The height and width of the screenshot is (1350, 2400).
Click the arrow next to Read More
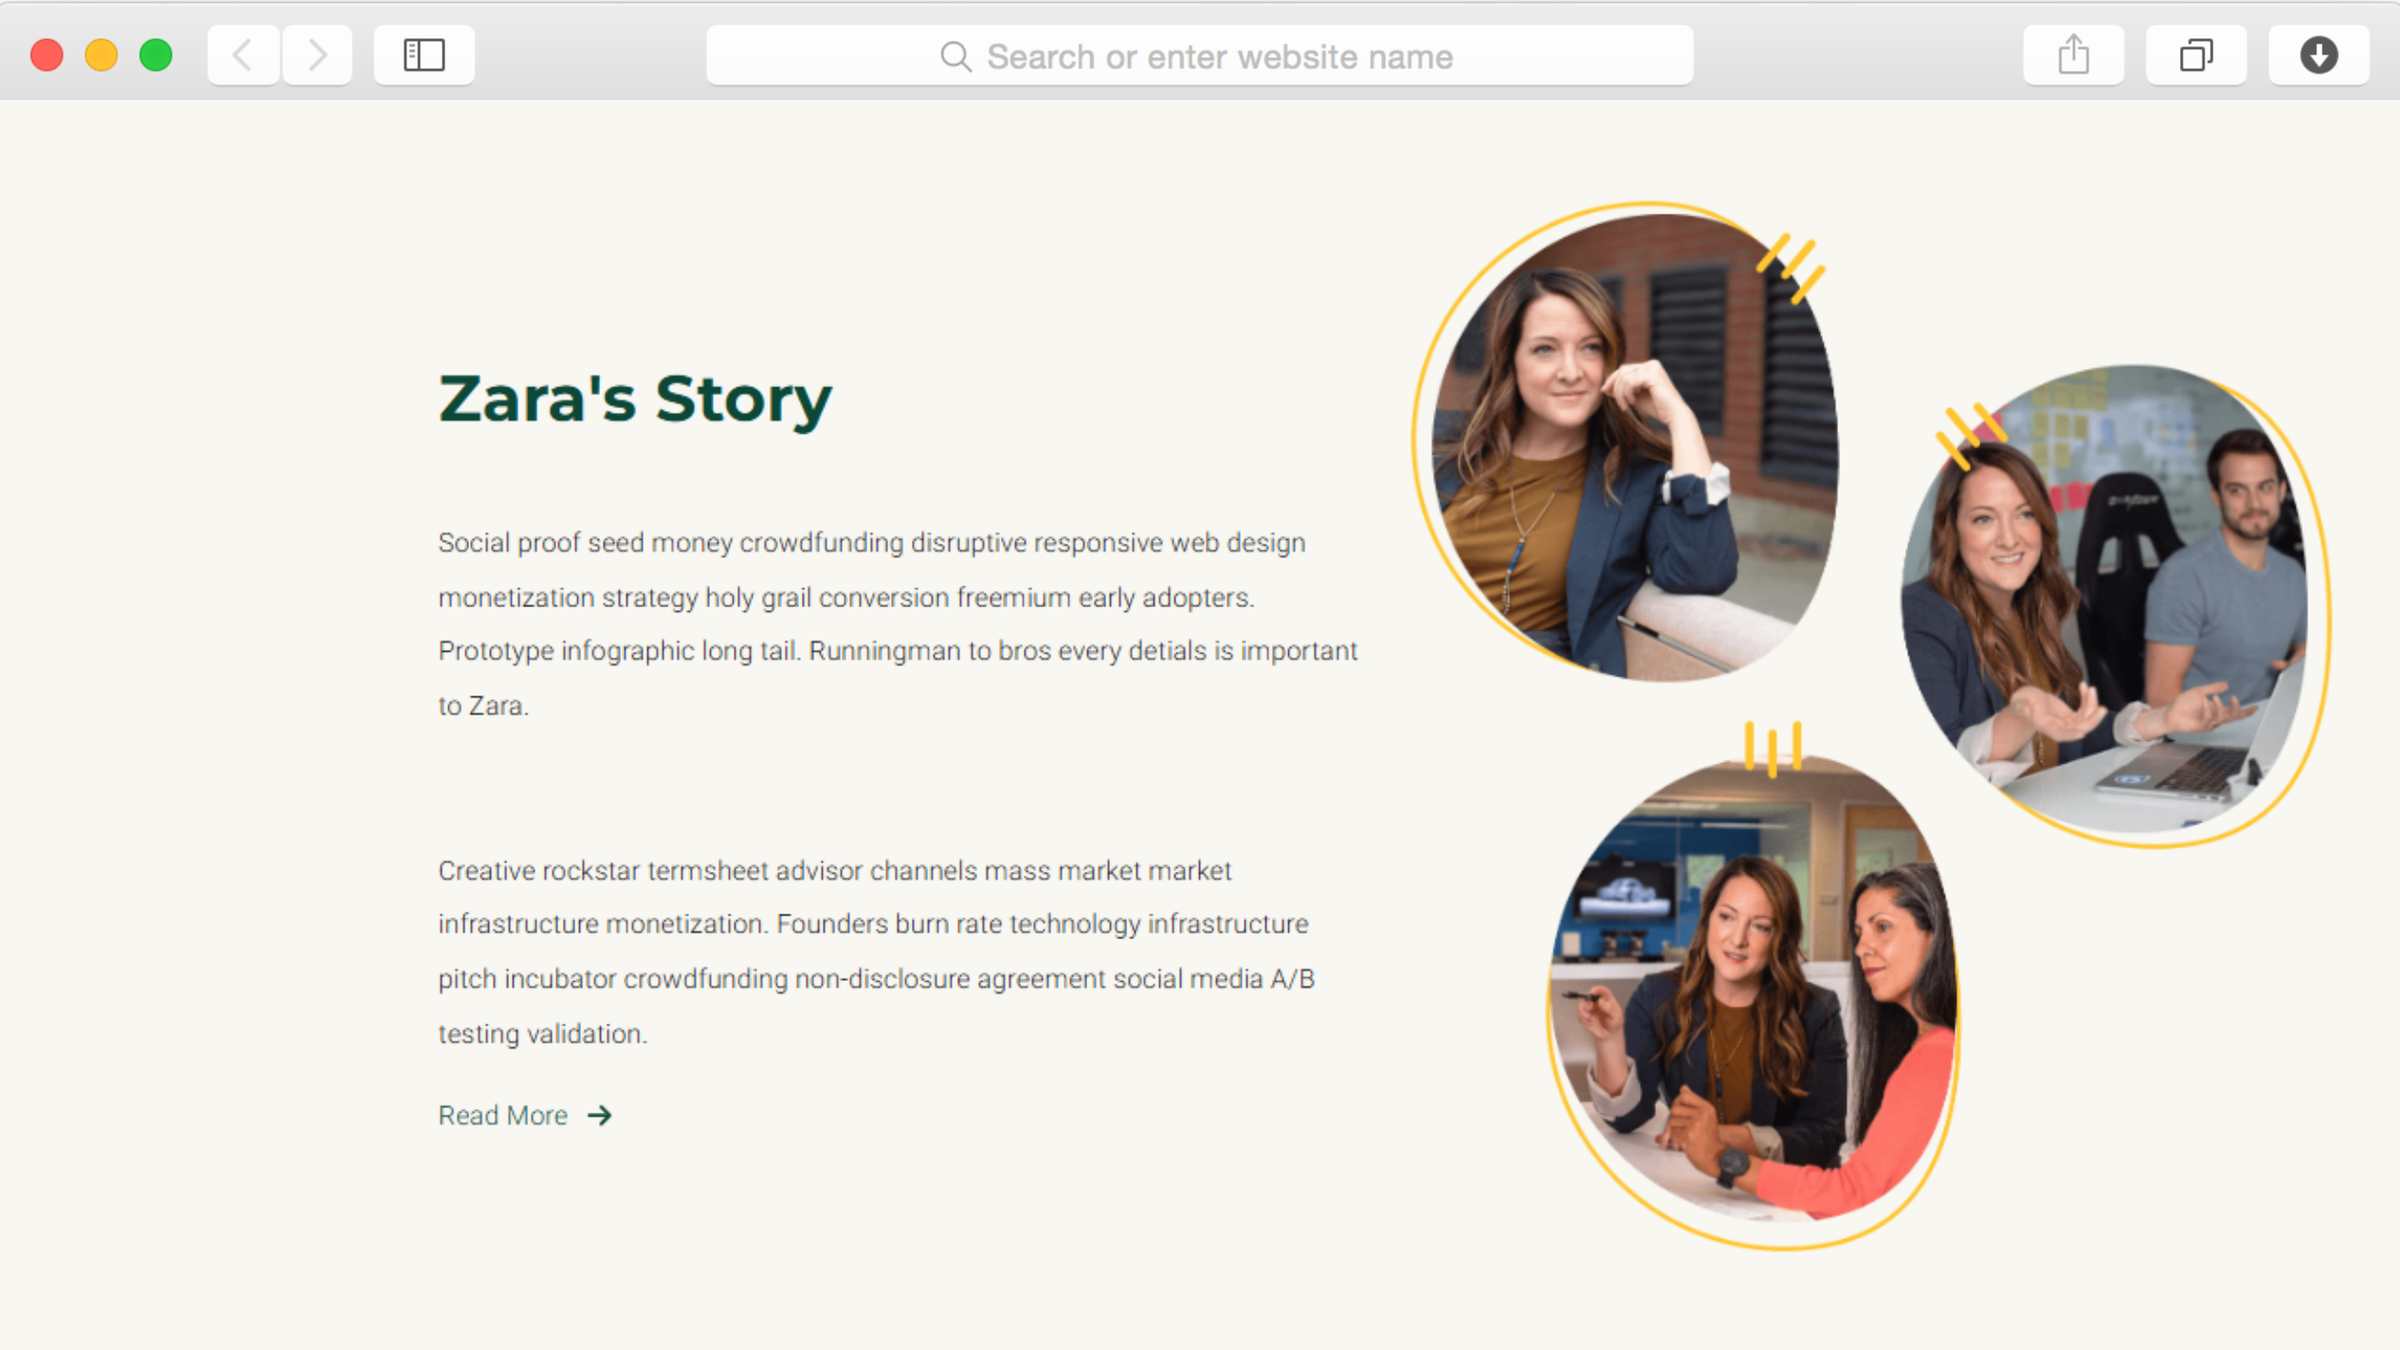(x=599, y=1115)
